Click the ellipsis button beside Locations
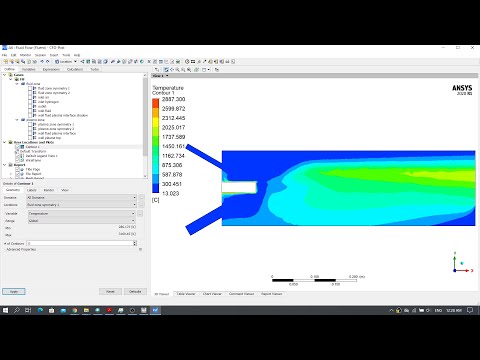The height and width of the screenshot is (360, 480). pyautogui.click(x=141, y=205)
